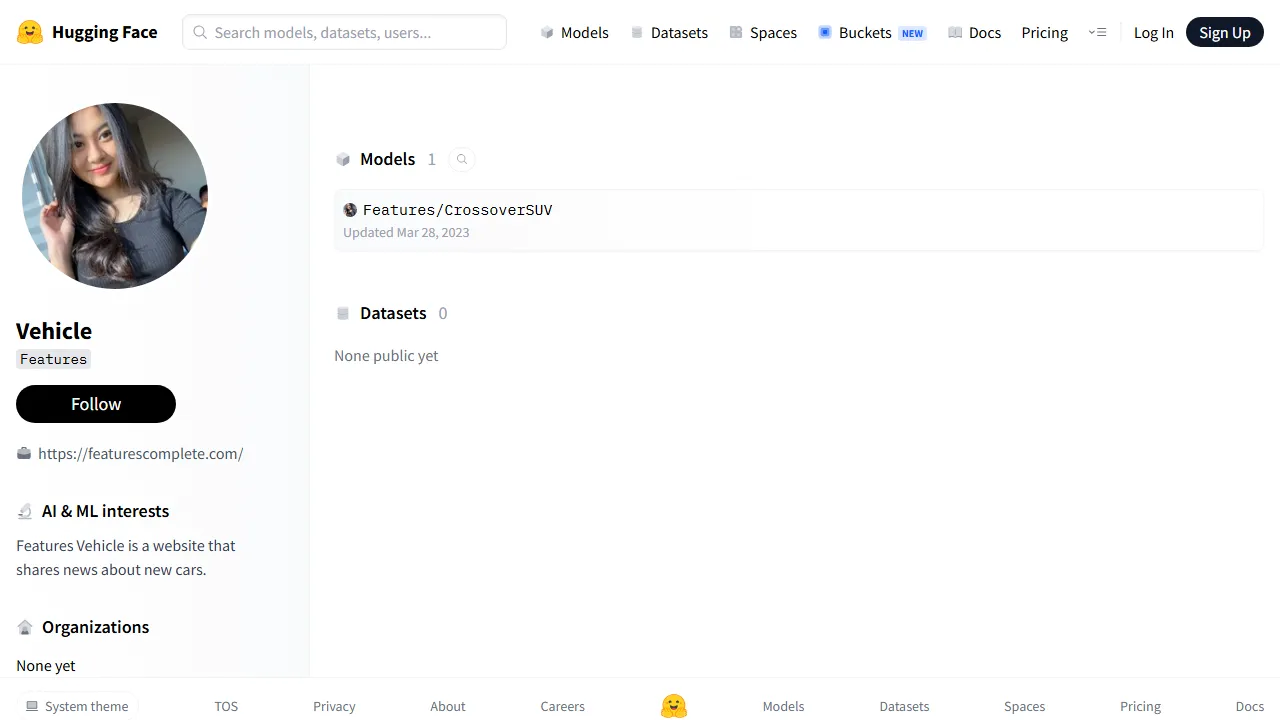Open Models from the top navigation

(x=574, y=33)
